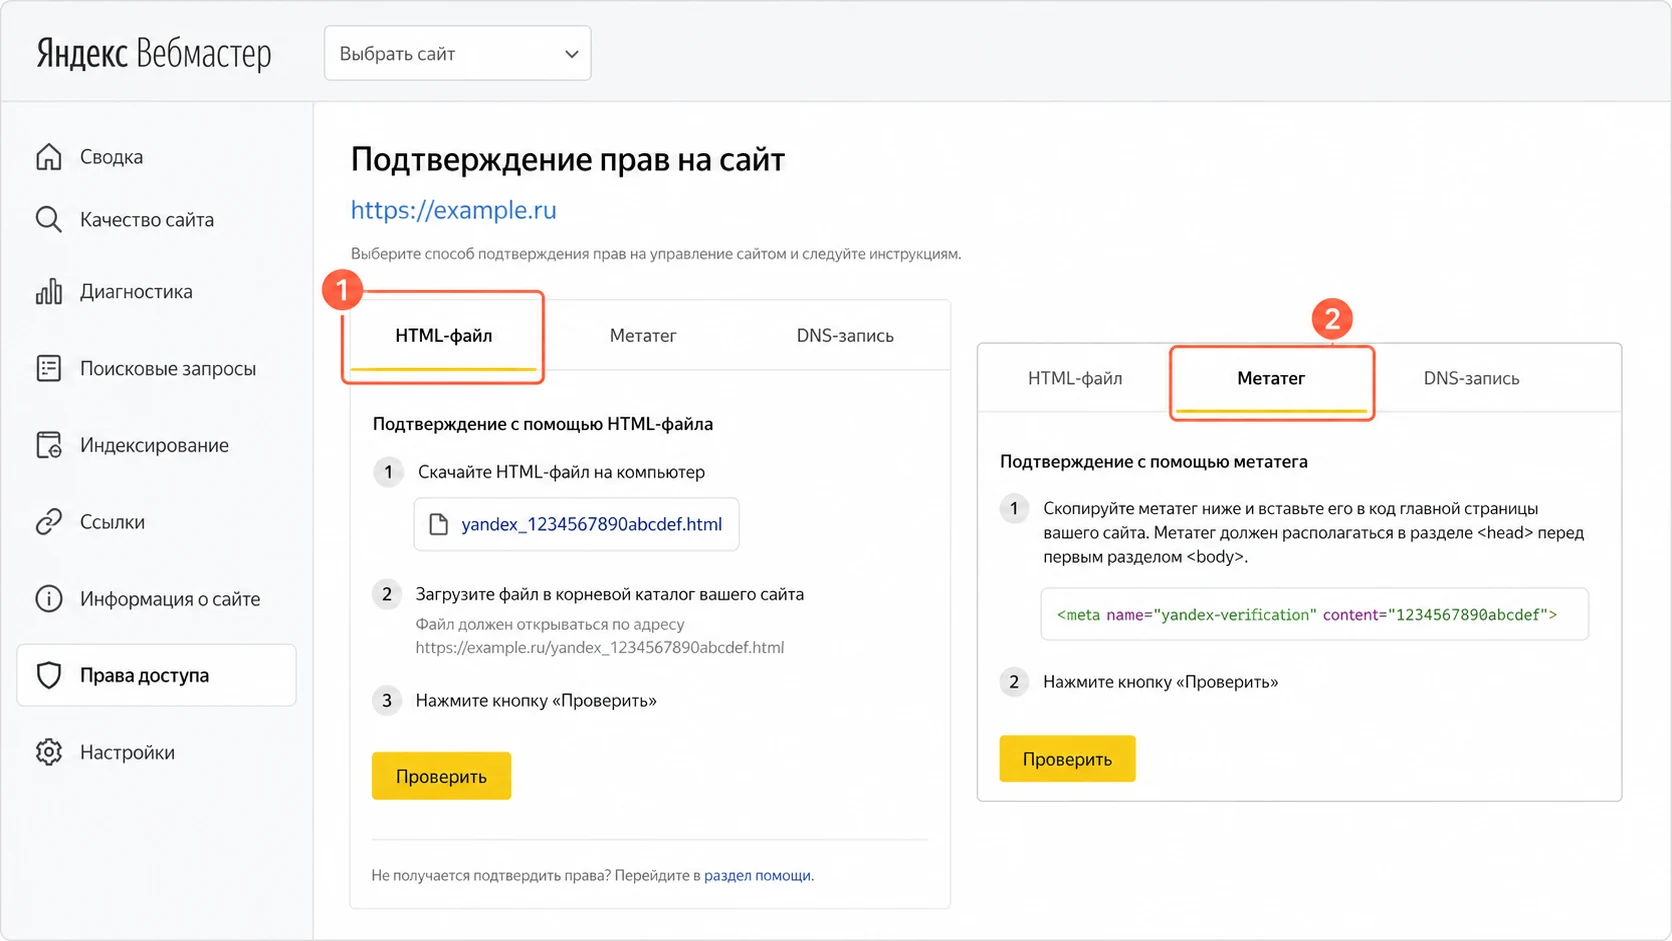Click the Настройки gear icon
The image size is (1672, 941).
point(49,752)
